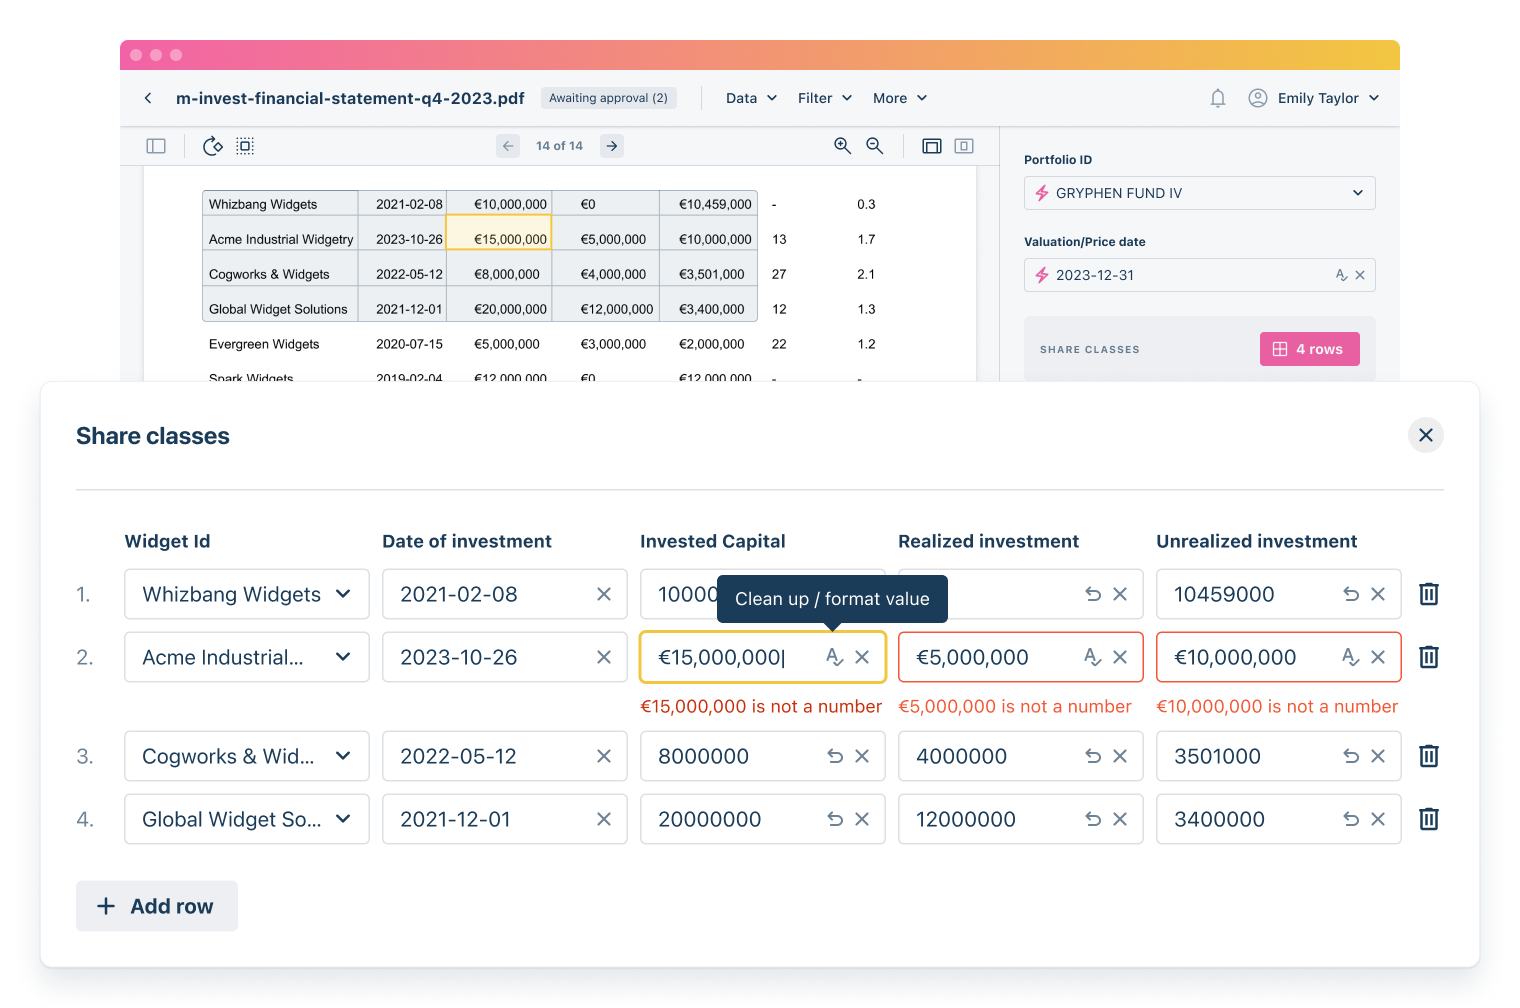Zoom out of the PDF document
The width and height of the screenshot is (1520, 1008).
tap(875, 145)
